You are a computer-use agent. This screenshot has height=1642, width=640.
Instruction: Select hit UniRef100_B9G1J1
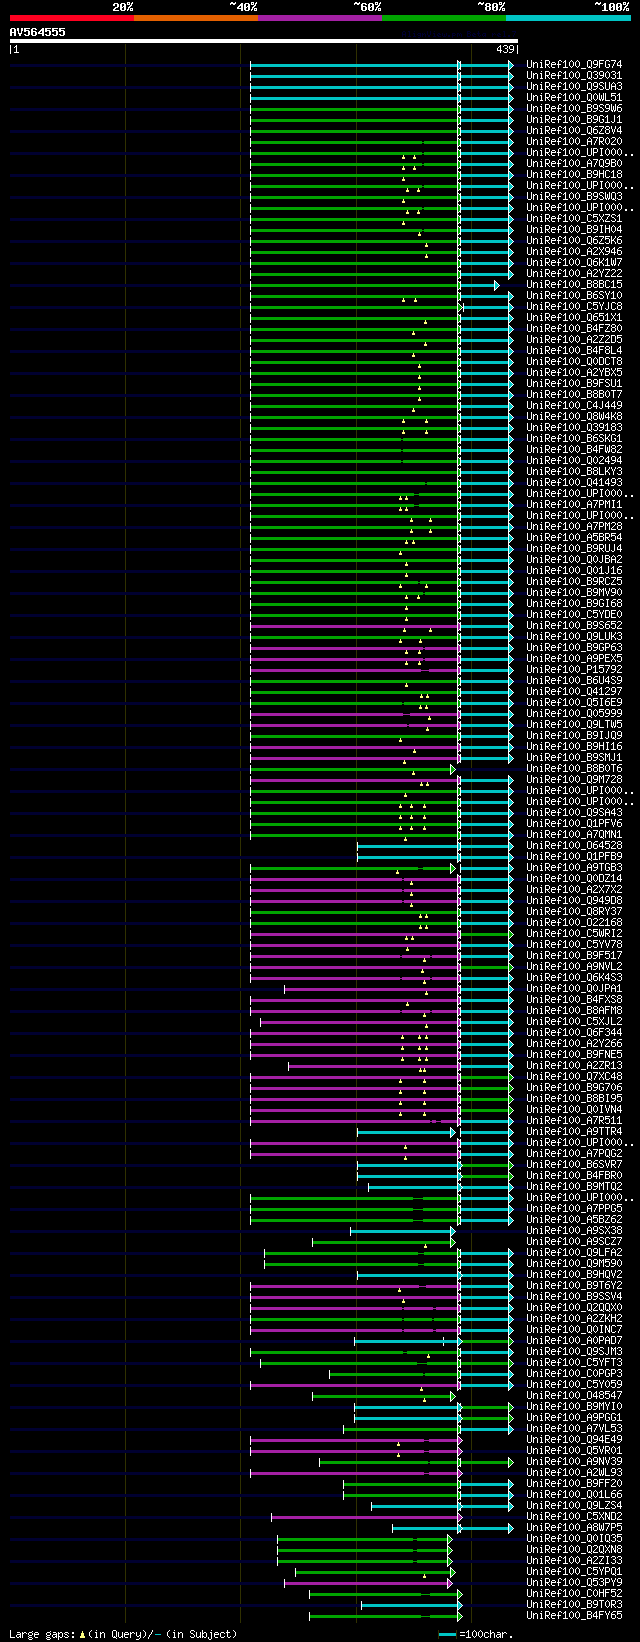tap(574, 120)
